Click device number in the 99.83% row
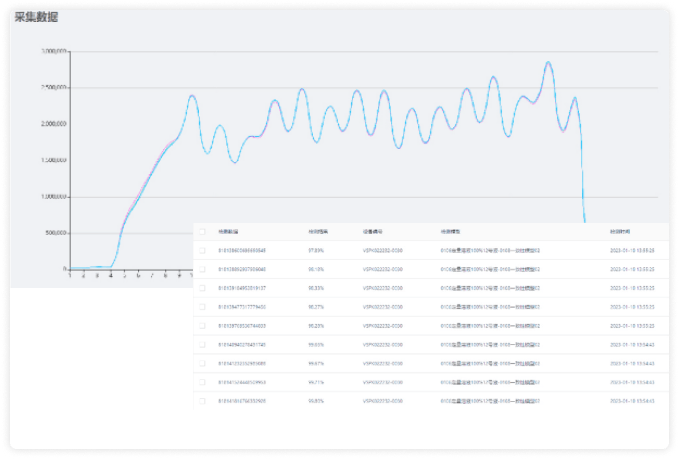The width and height of the screenshot is (679, 459). [382, 401]
